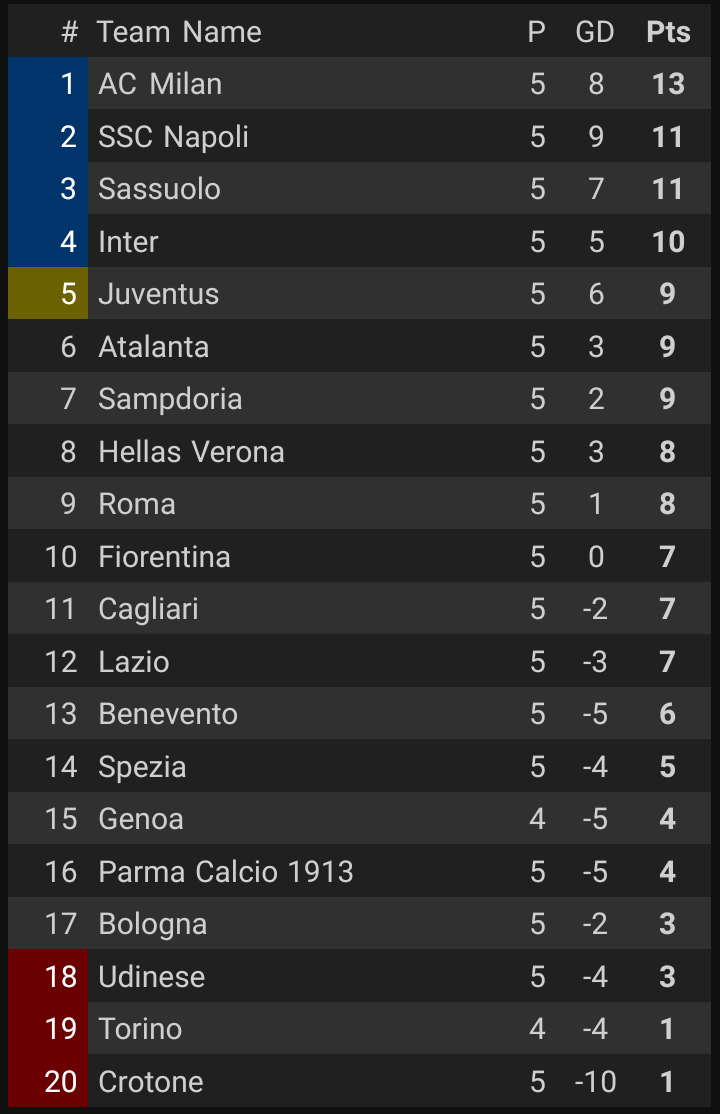Click Crotone's goal difference of -10
This screenshot has width=720, height=1114.
(x=595, y=1082)
